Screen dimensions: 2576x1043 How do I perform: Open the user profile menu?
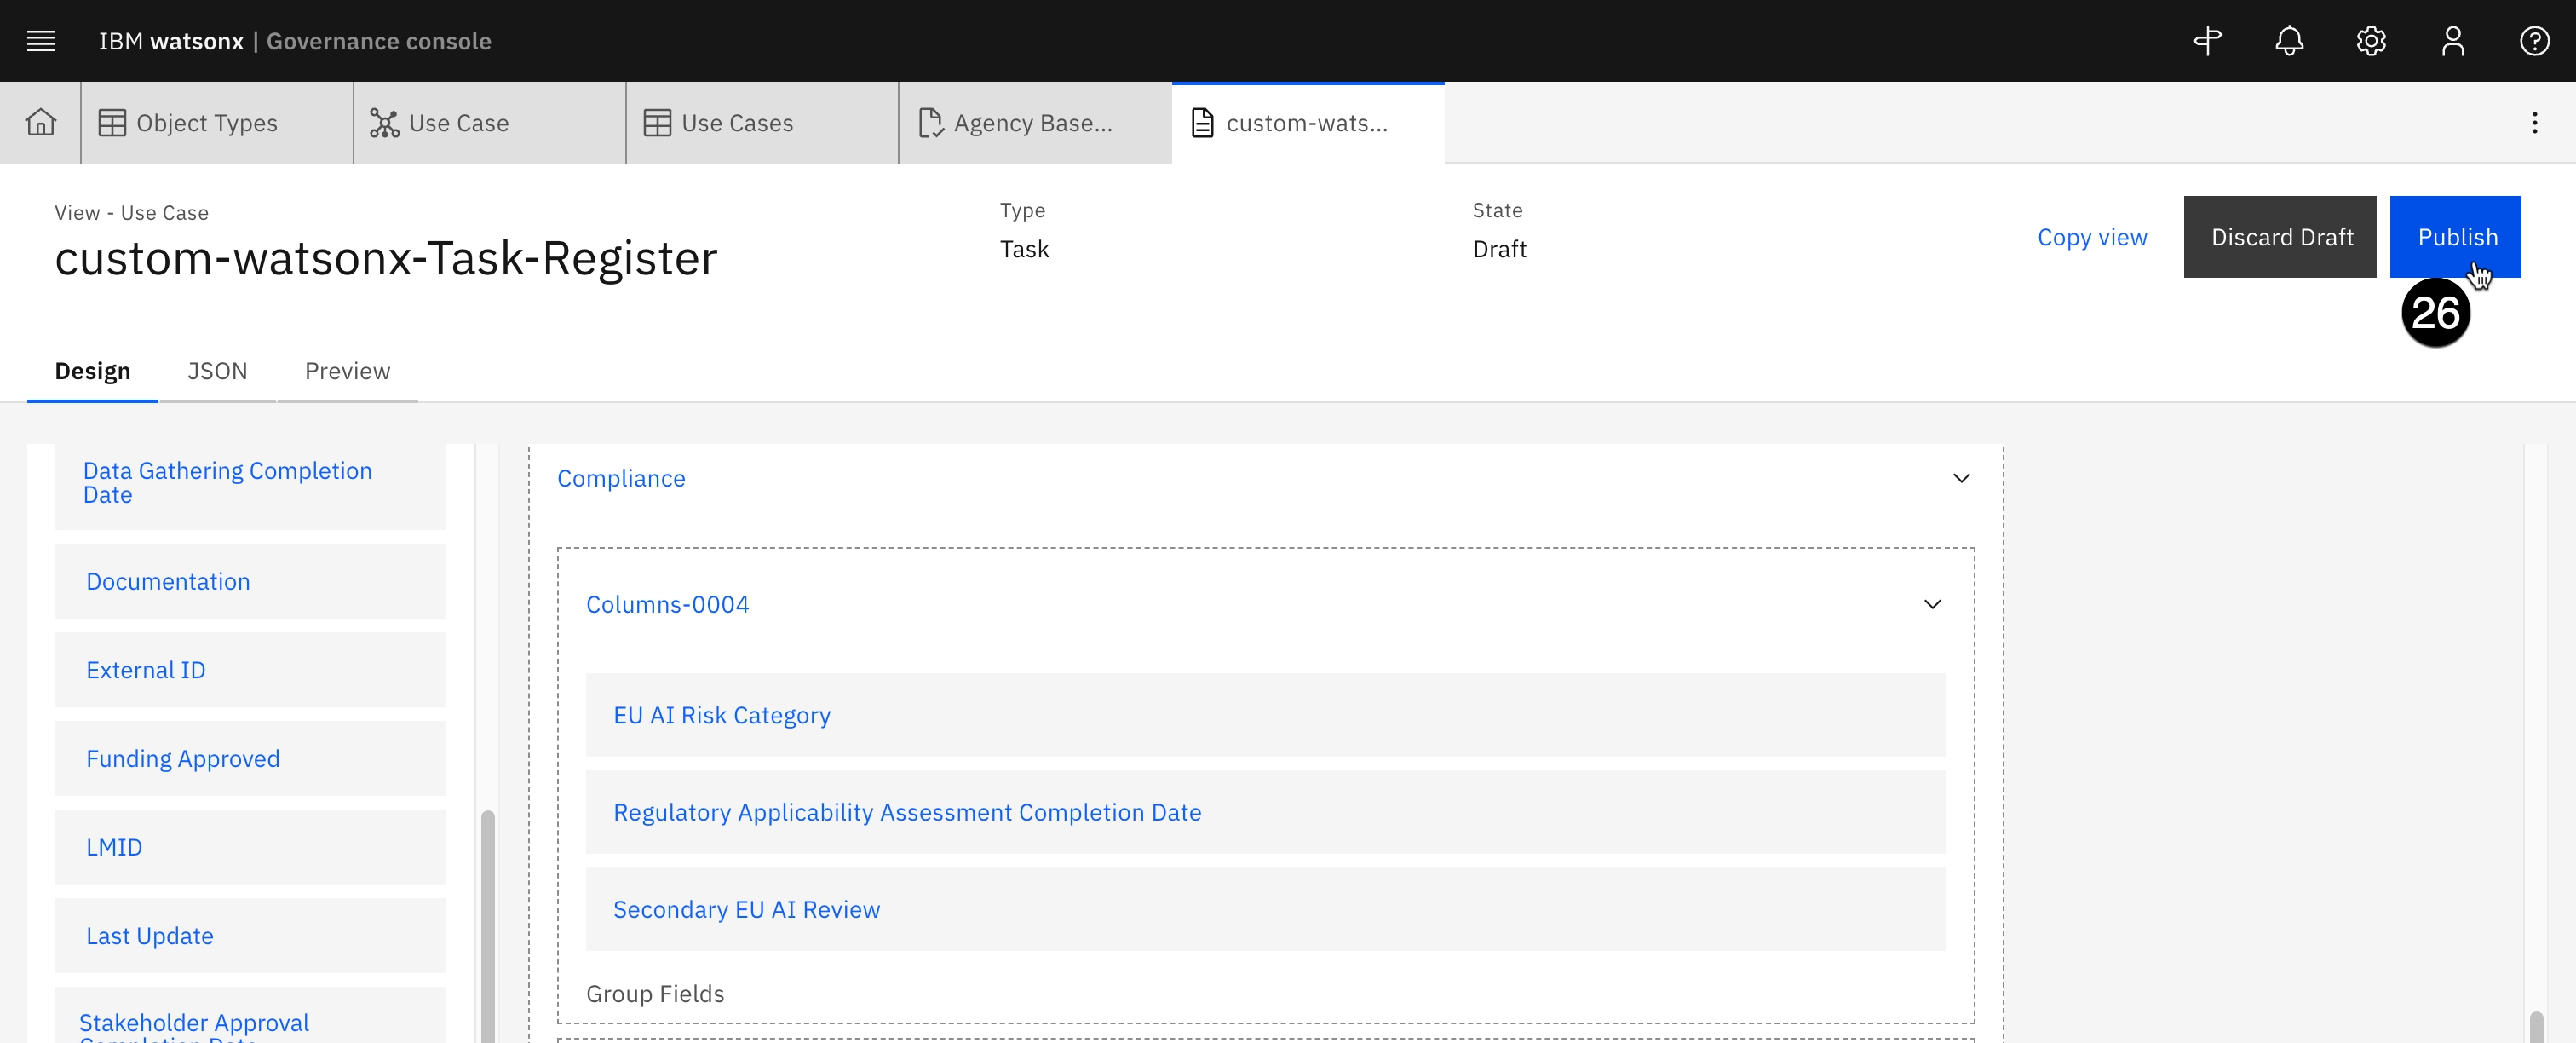2453,41
